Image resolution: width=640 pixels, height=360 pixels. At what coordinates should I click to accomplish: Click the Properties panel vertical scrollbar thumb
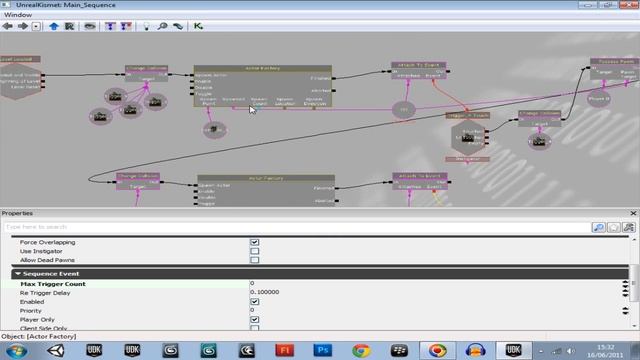(634, 282)
